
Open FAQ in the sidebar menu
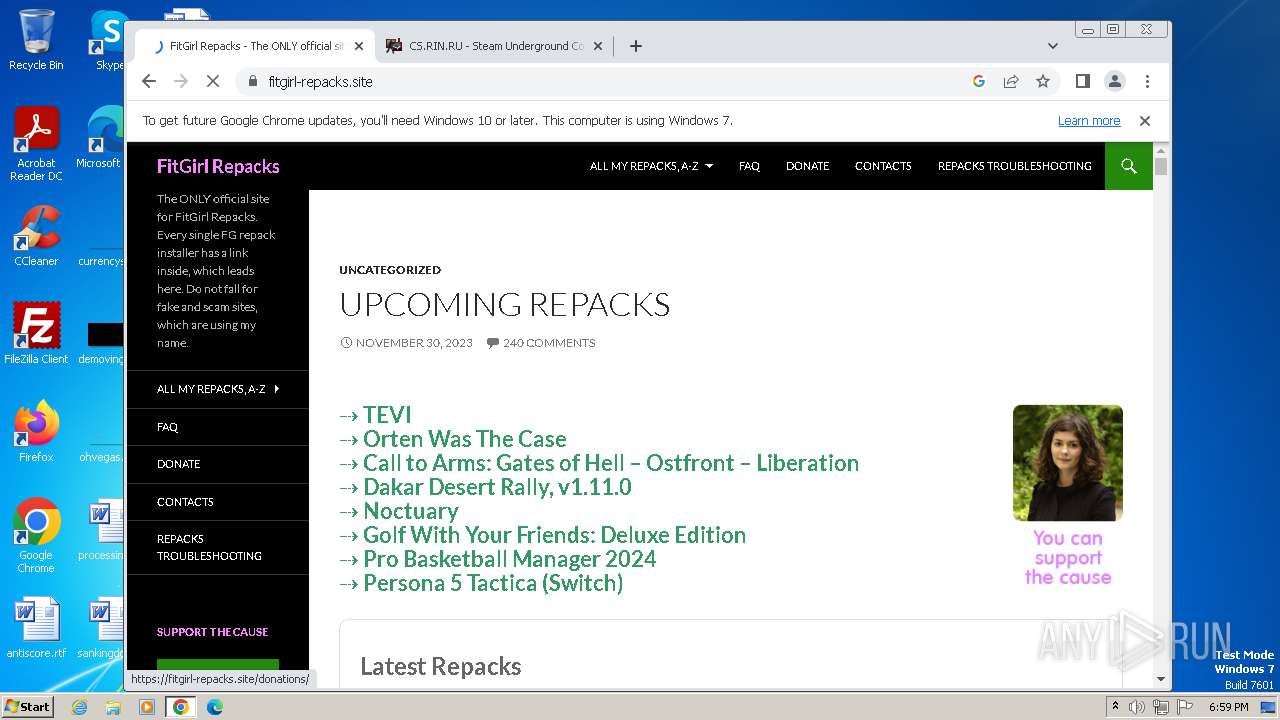tap(167, 427)
